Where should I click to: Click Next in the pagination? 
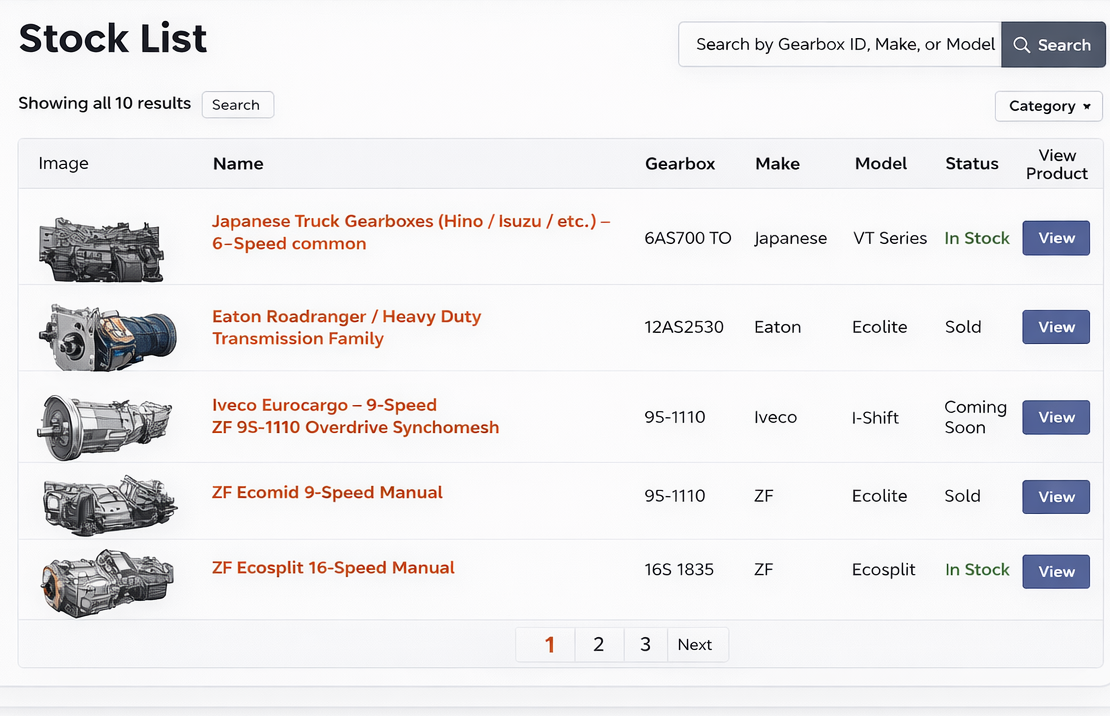pyautogui.click(x=695, y=645)
